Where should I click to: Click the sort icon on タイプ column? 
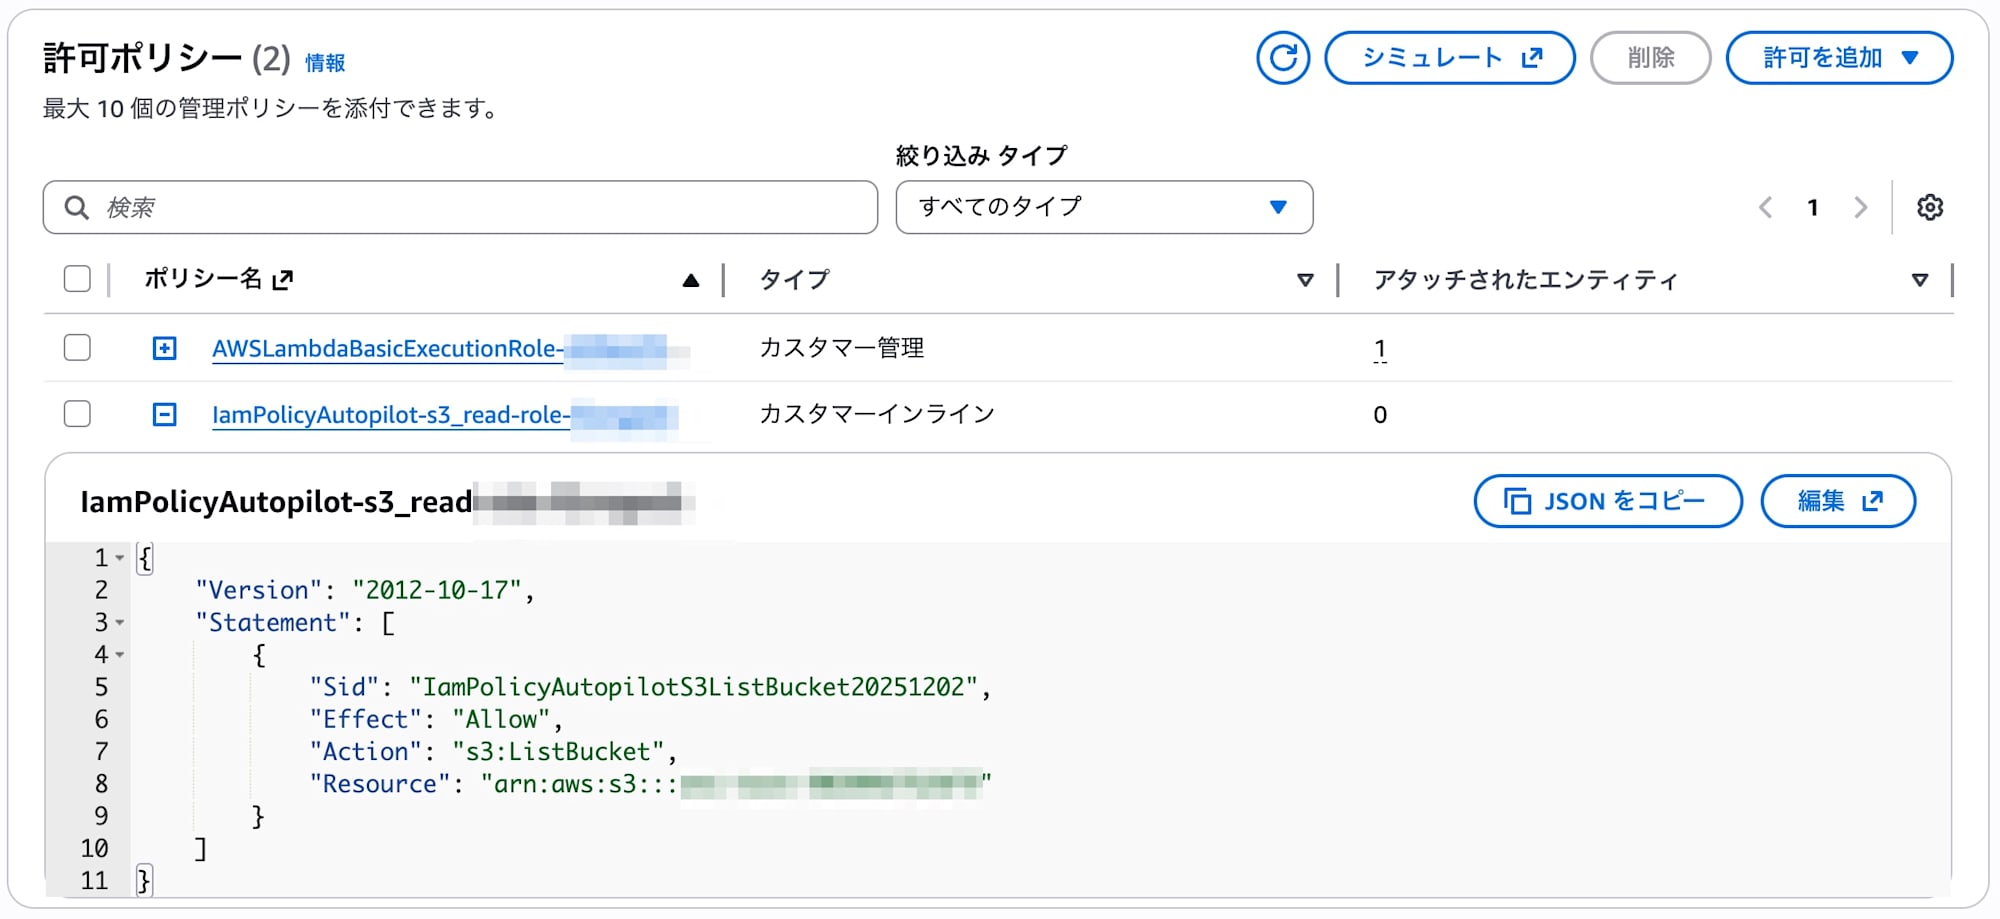click(x=1305, y=280)
